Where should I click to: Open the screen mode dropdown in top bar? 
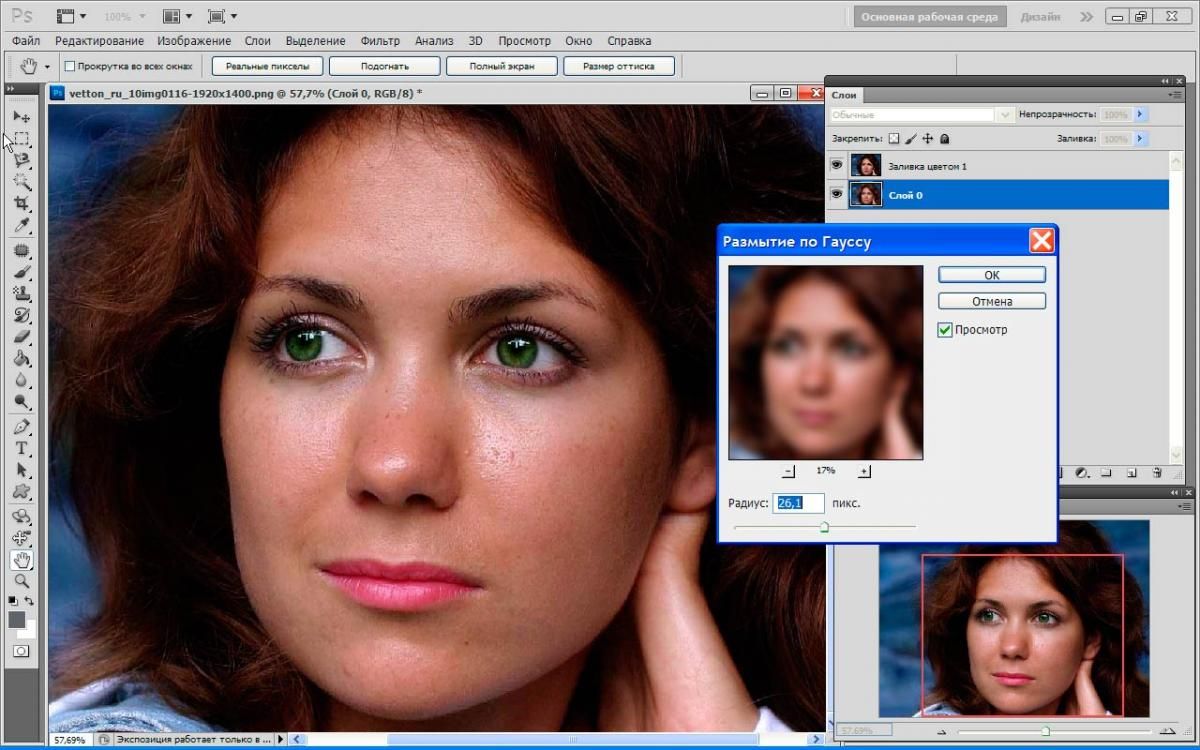[222, 16]
